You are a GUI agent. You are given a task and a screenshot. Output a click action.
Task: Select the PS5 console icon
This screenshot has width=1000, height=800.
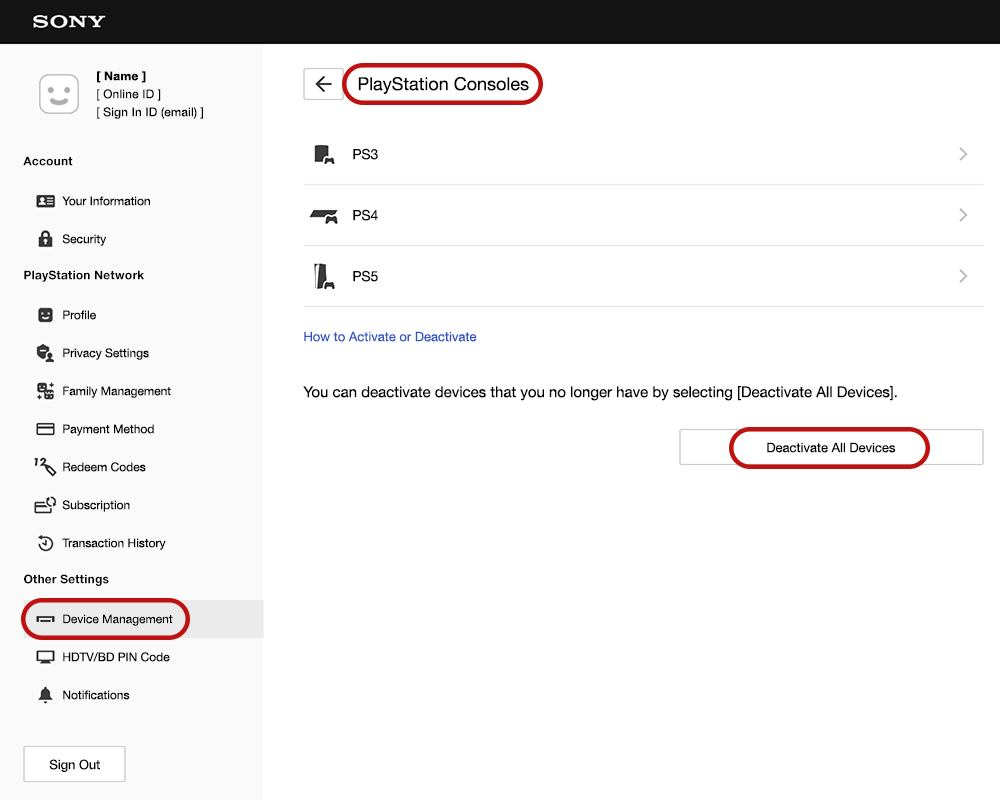(x=322, y=276)
